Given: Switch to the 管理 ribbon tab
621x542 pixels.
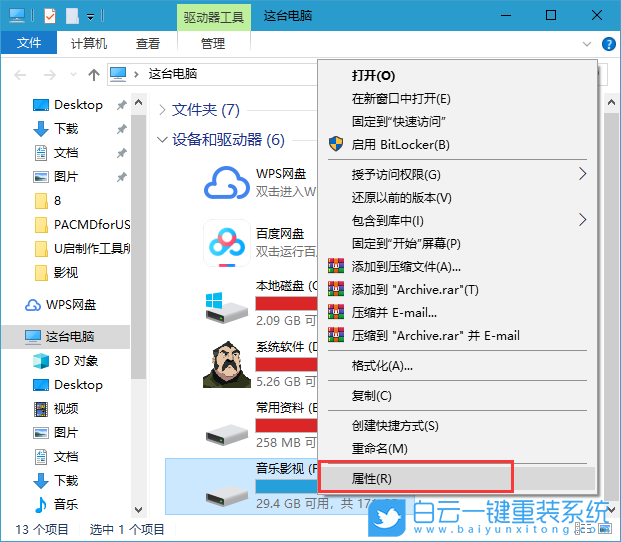Looking at the screenshot, I should click(213, 43).
